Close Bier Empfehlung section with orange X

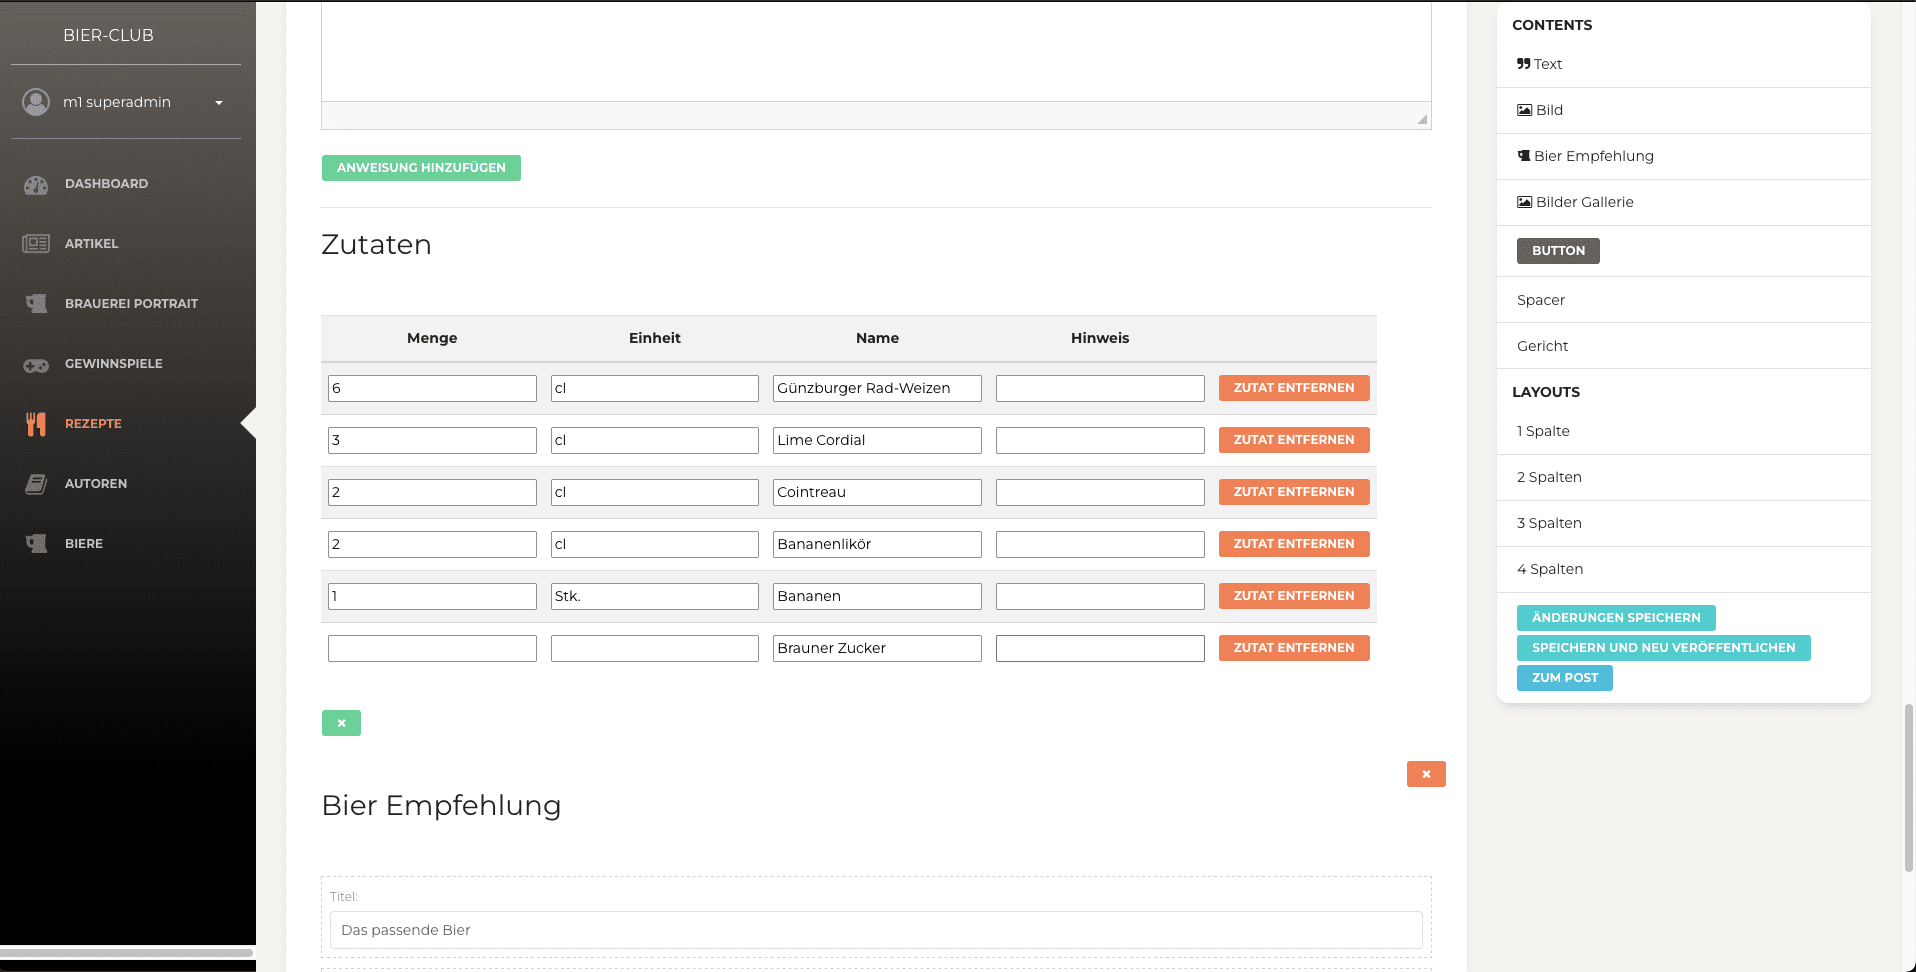pyautogui.click(x=1425, y=774)
